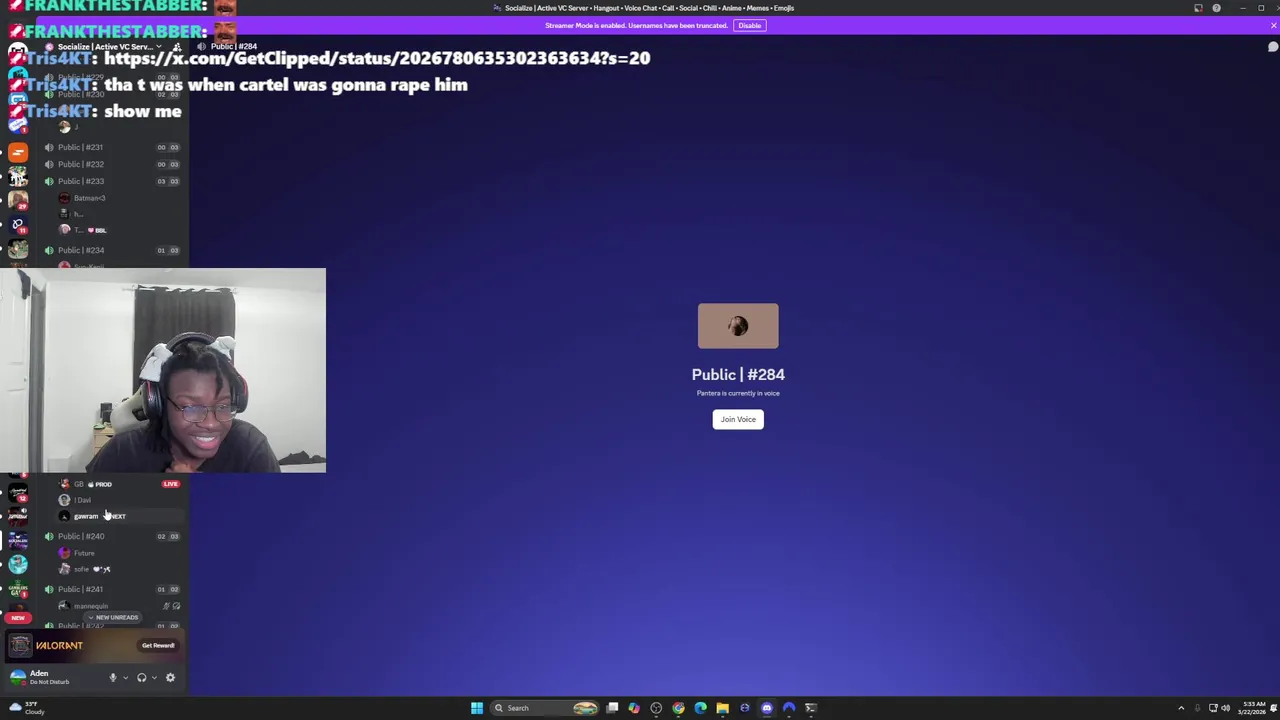Image resolution: width=1280 pixels, height=720 pixels.
Task: Open the Windows Start menu
Action: click(x=477, y=708)
